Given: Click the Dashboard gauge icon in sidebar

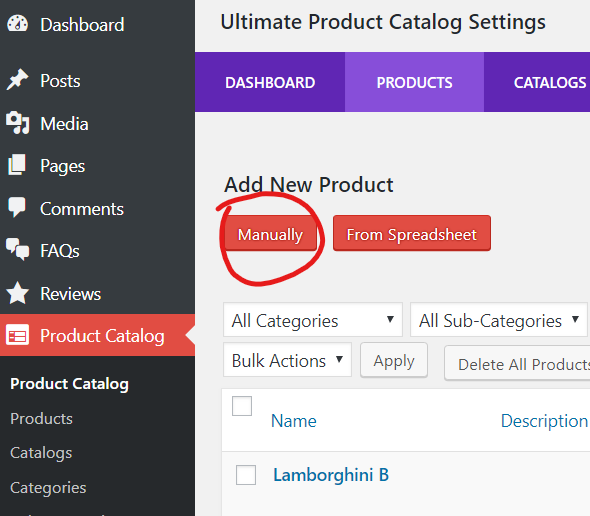Looking at the screenshot, I should click(x=17, y=24).
